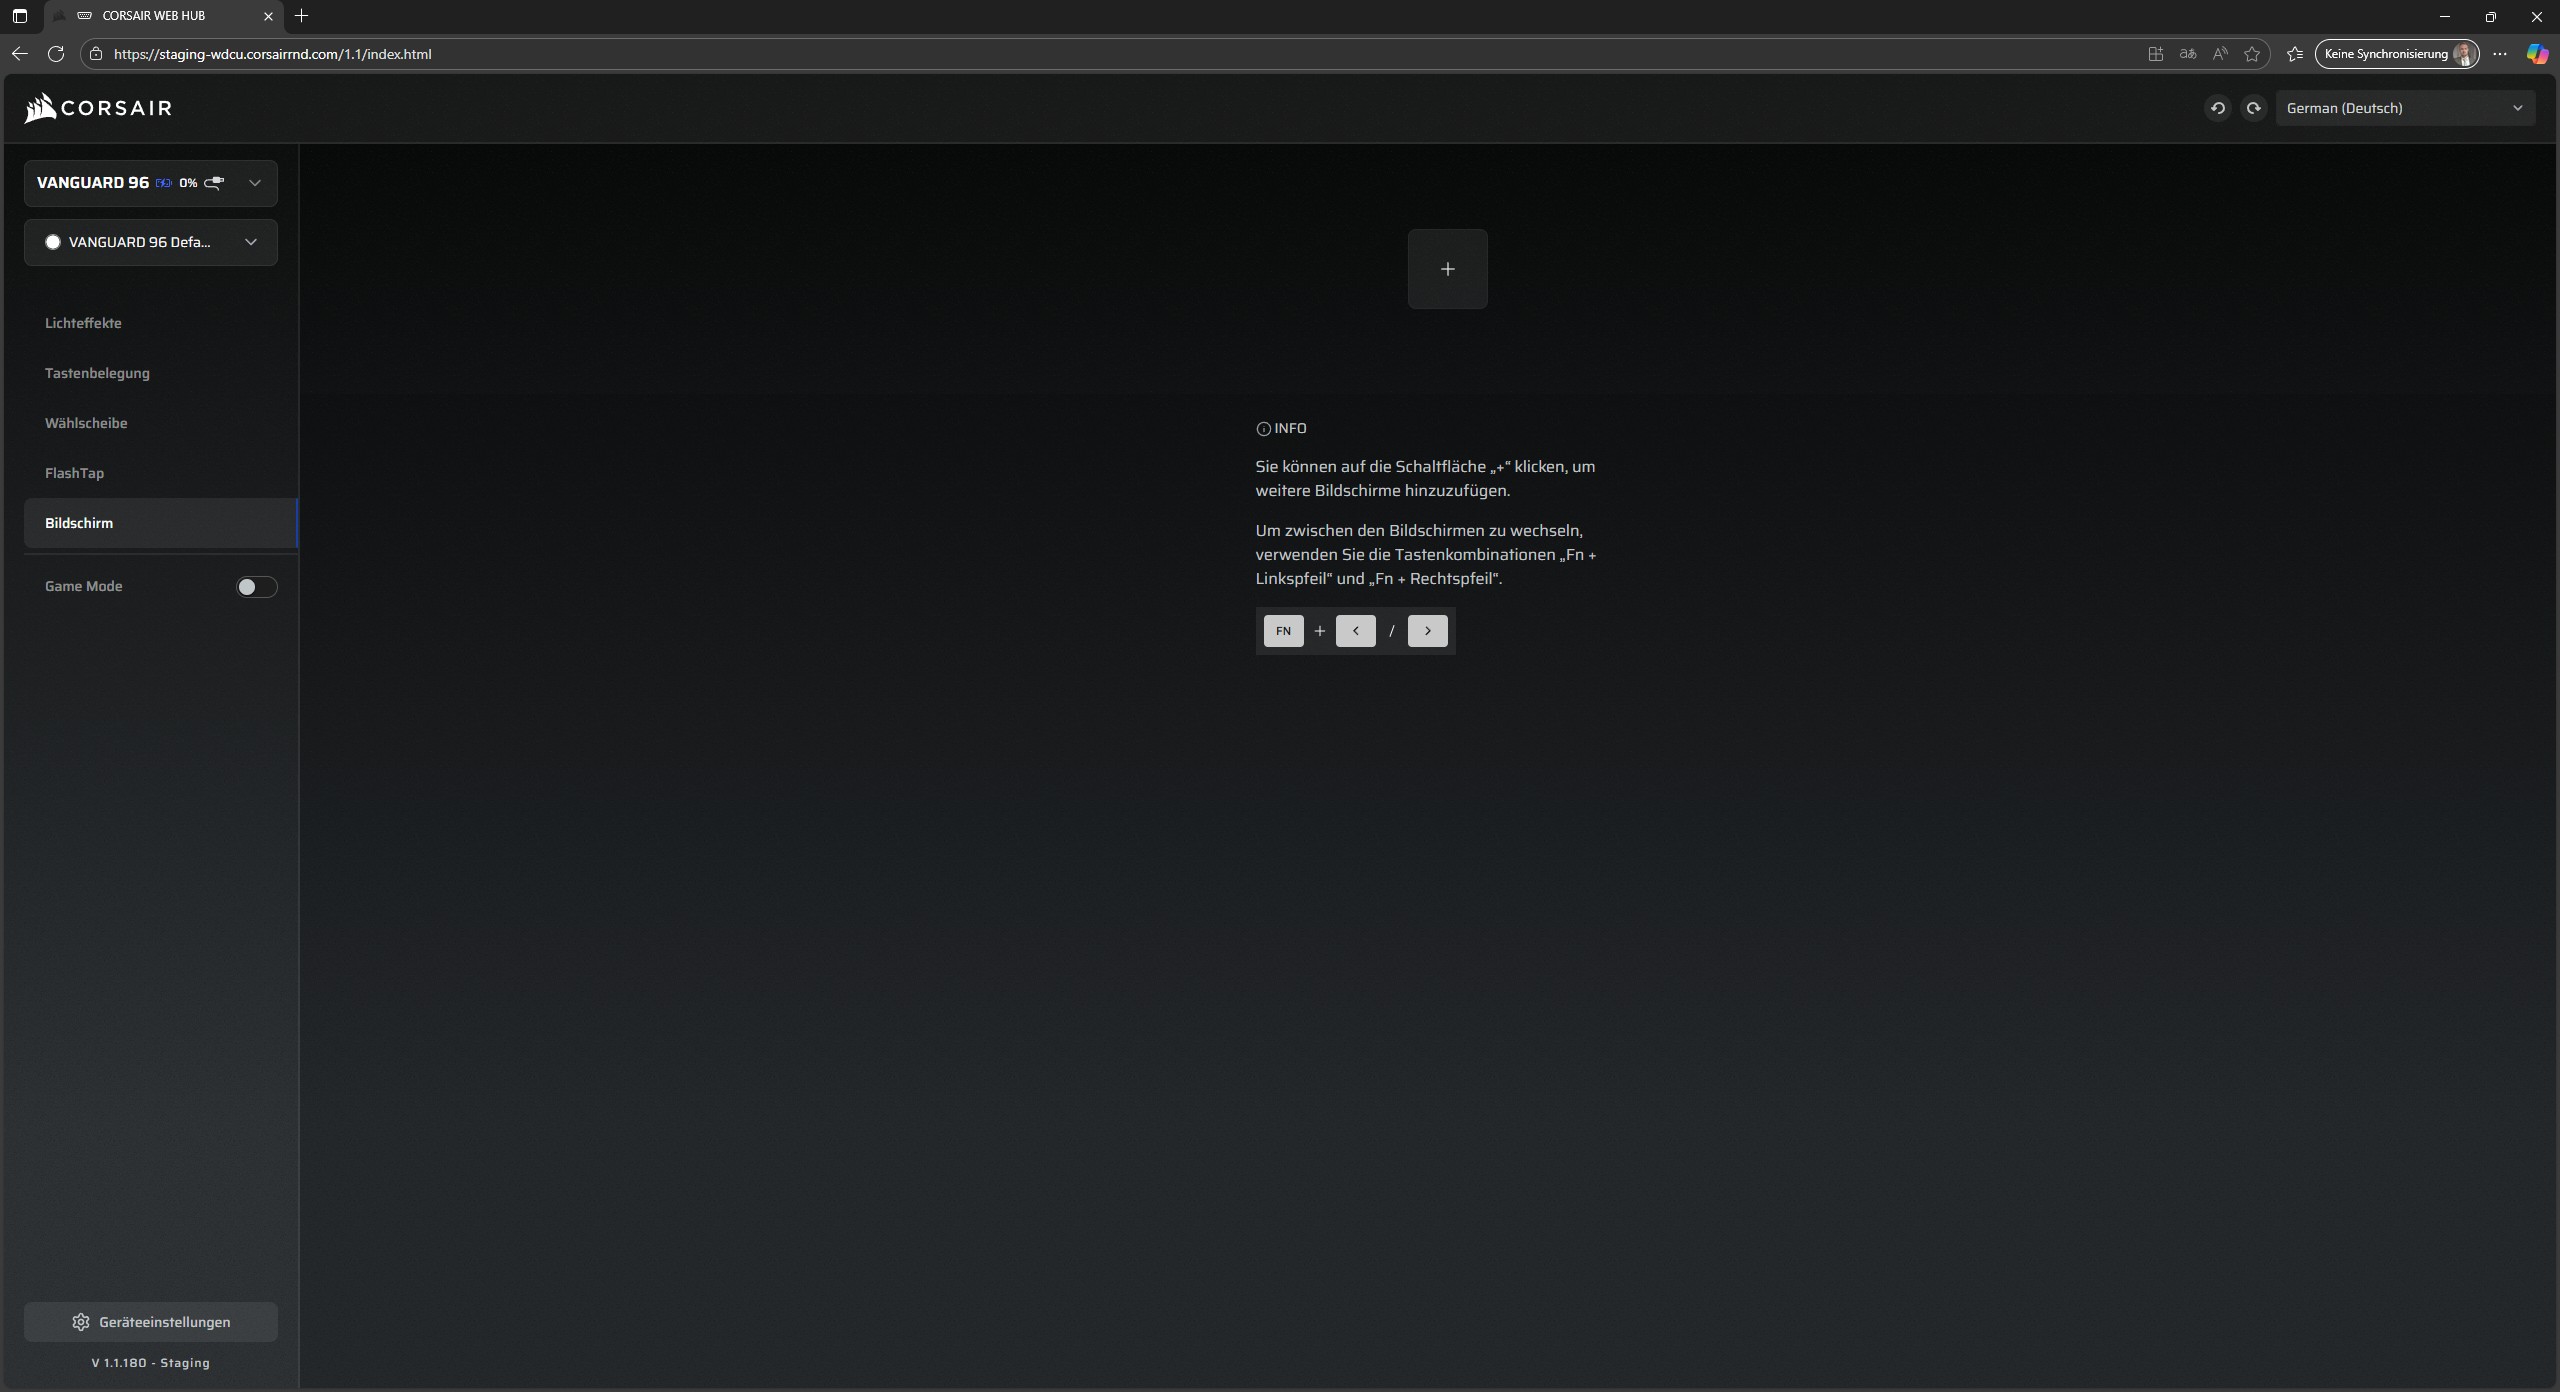Open the FlashTap section
The width and height of the screenshot is (2560, 1392).
pos(74,473)
